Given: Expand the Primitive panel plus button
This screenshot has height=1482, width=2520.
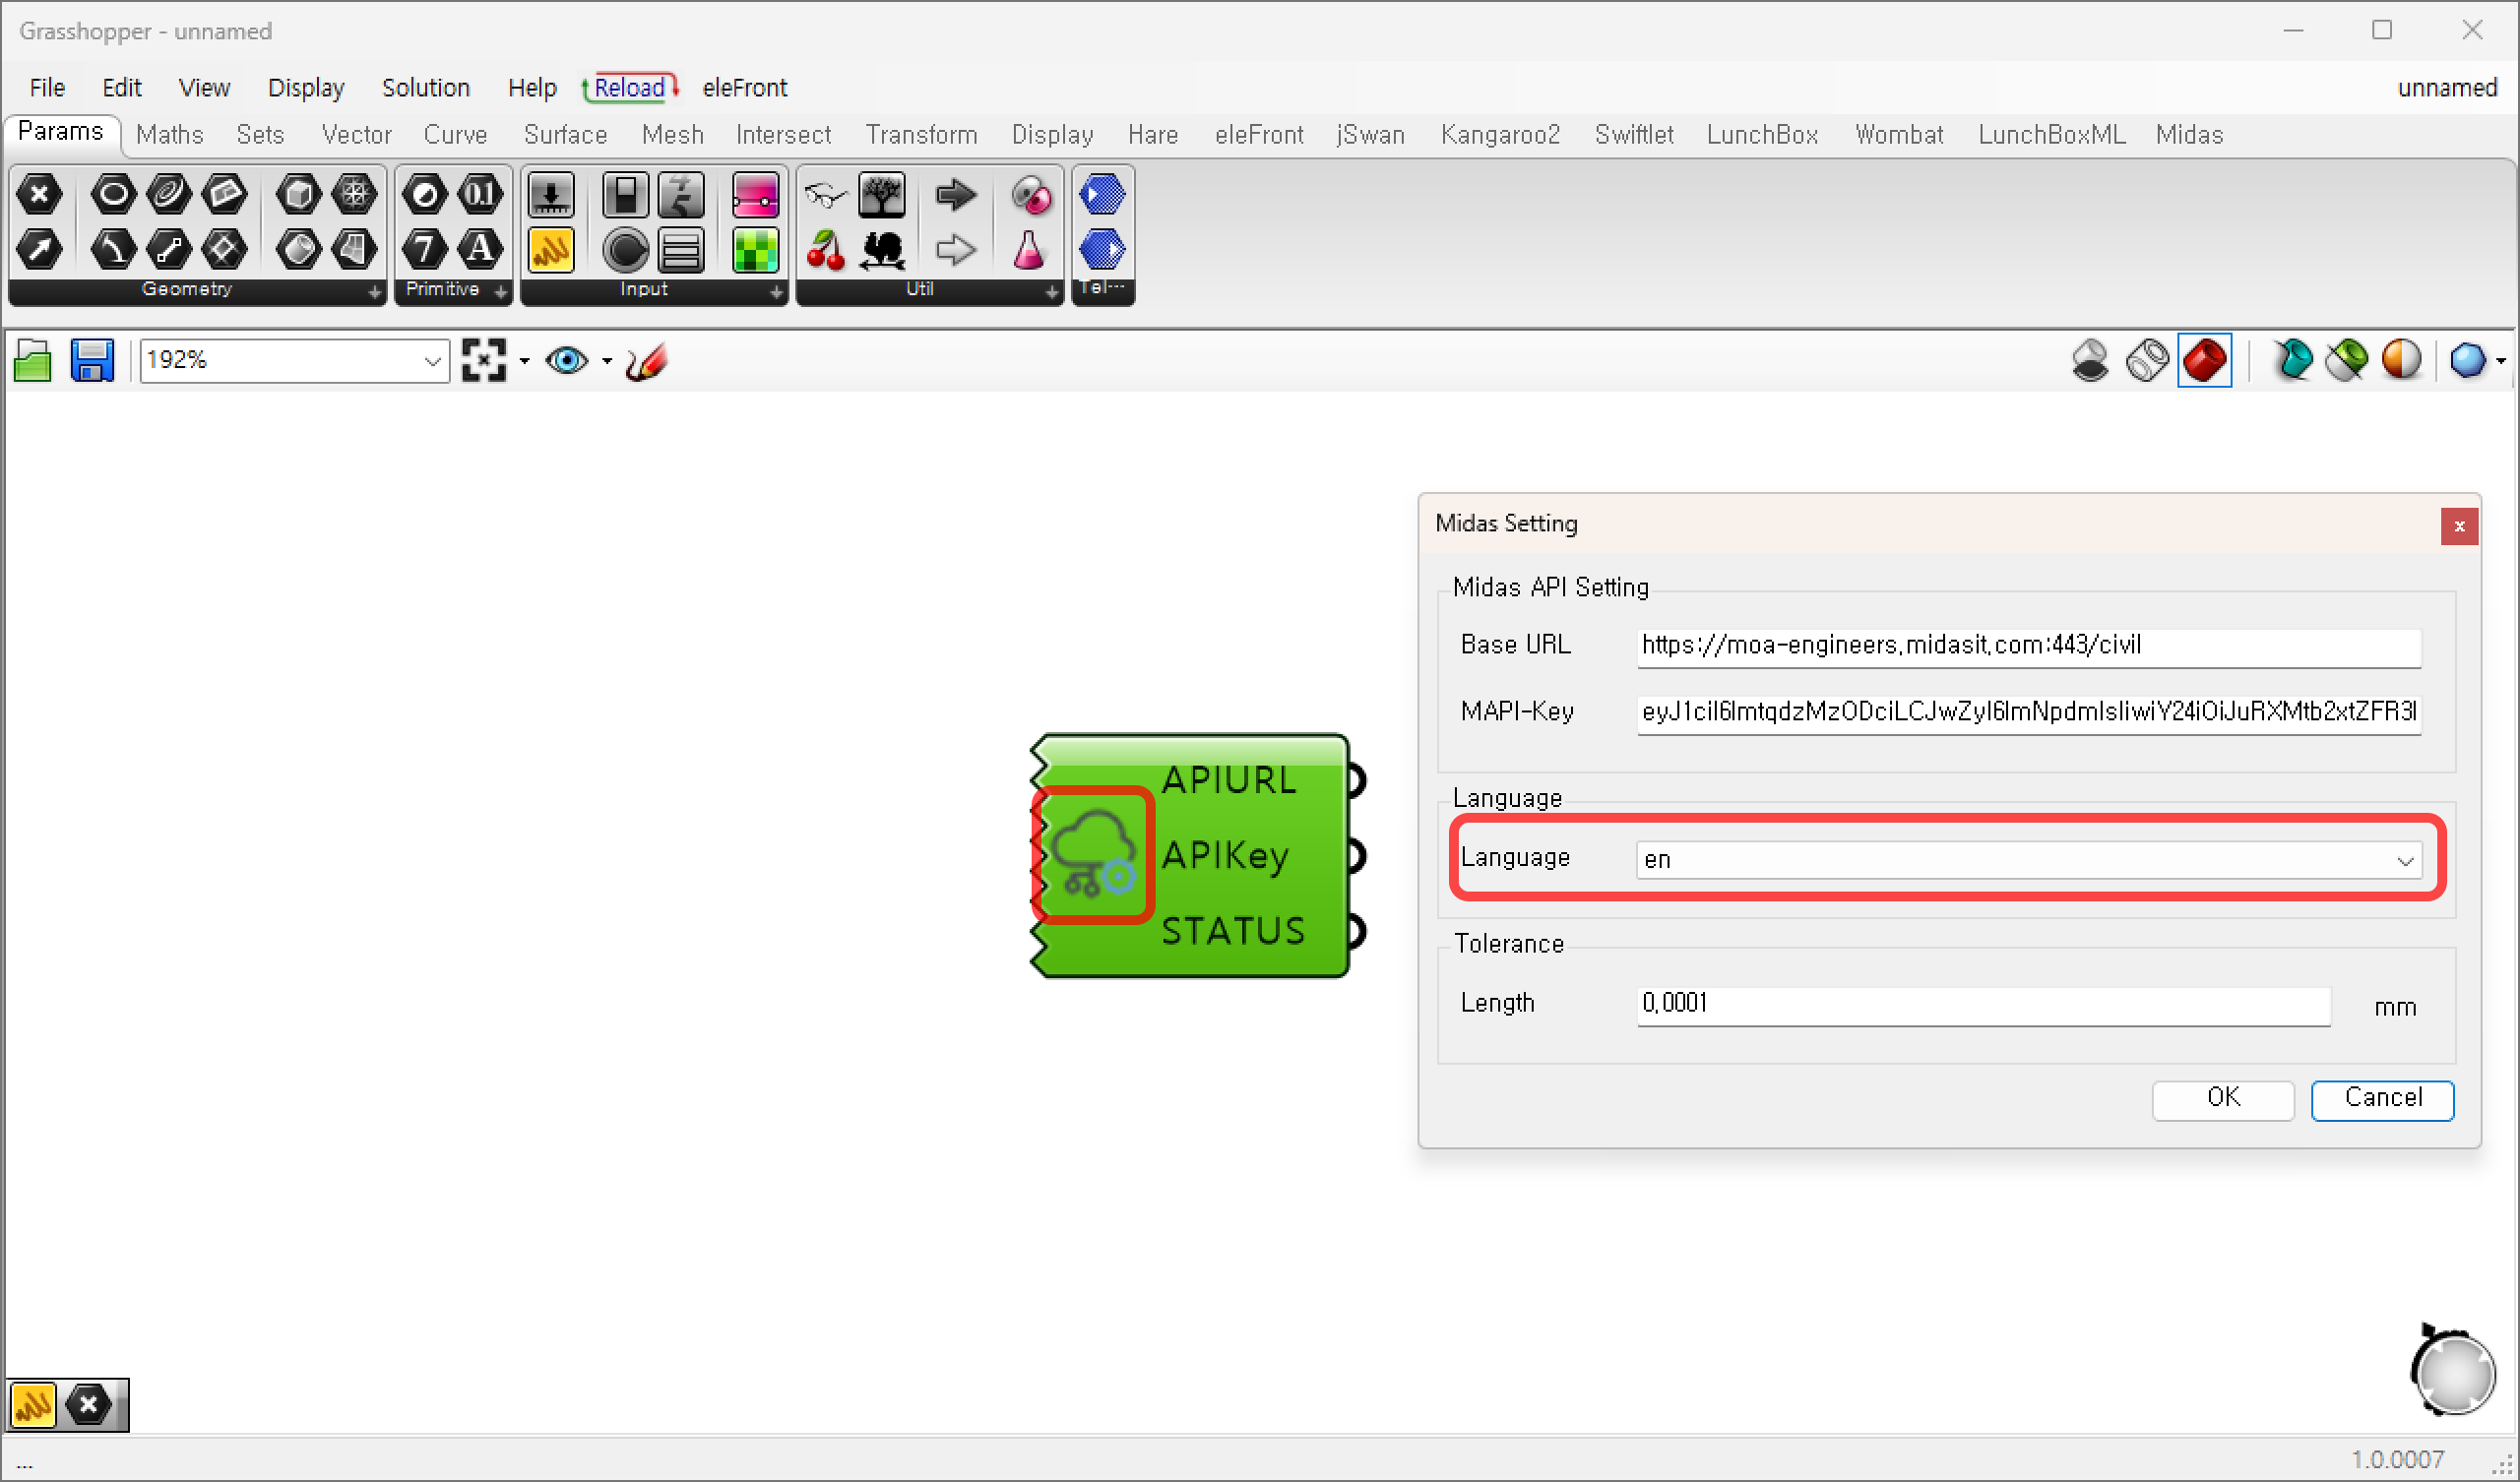Looking at the screenshot, I should coord(501,292).
